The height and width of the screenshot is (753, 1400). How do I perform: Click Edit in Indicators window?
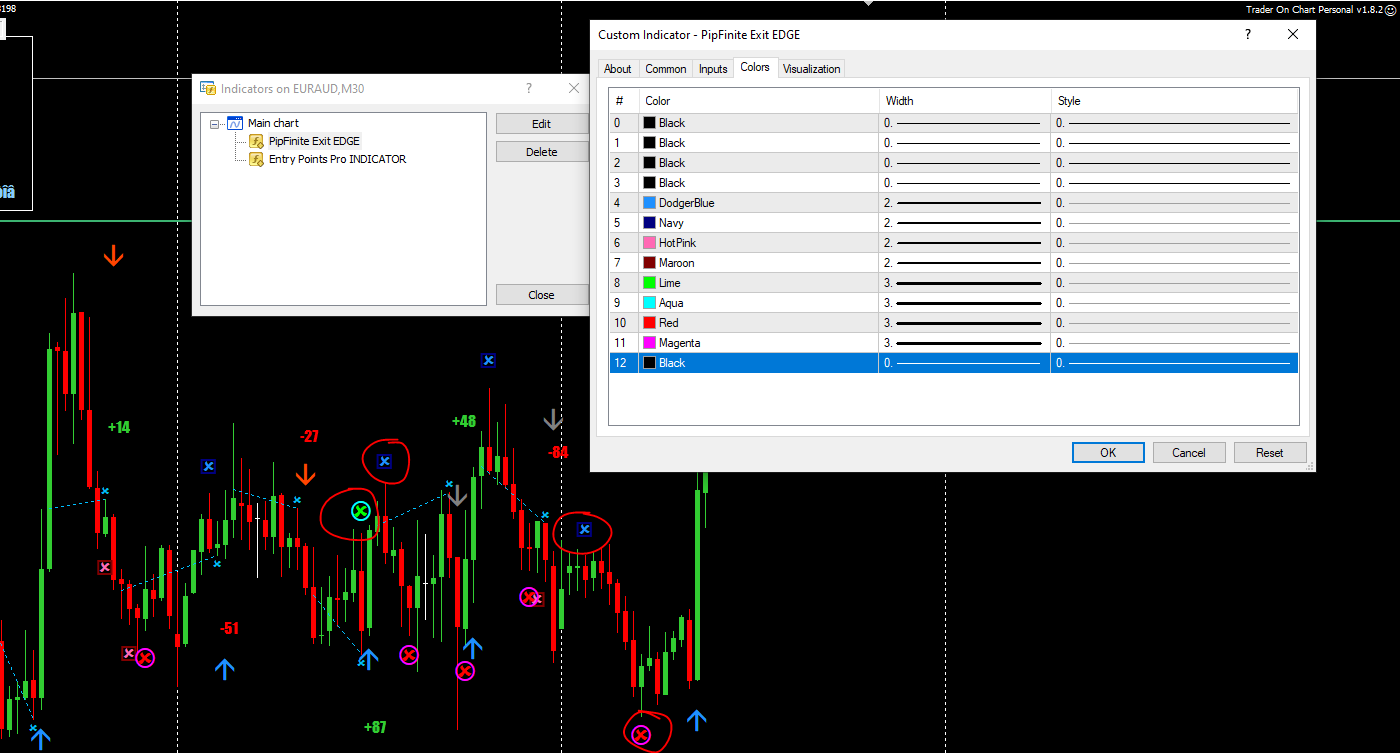541,124
